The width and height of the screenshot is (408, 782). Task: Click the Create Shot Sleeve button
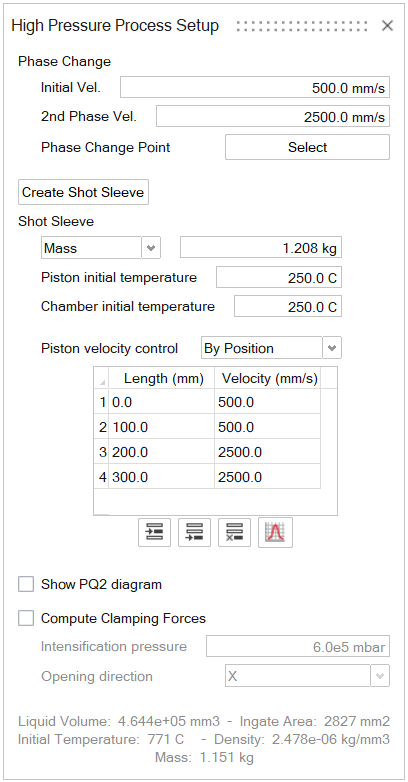click(83, 192)
